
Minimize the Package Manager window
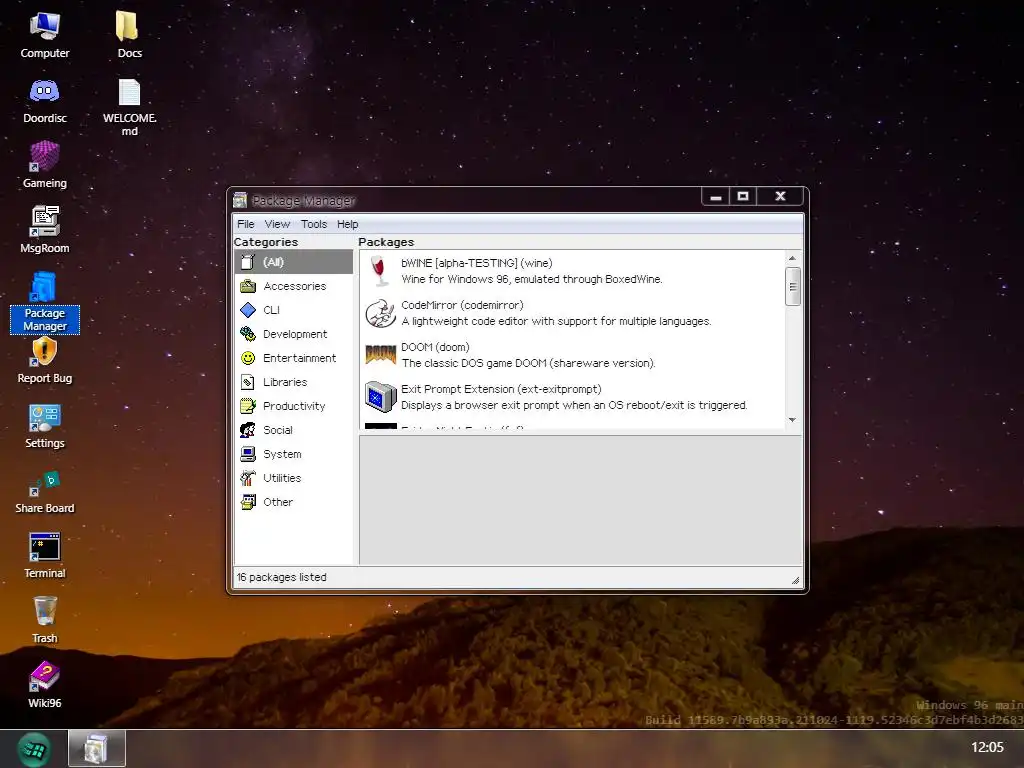pyautogui.click(x=716, y=197)
